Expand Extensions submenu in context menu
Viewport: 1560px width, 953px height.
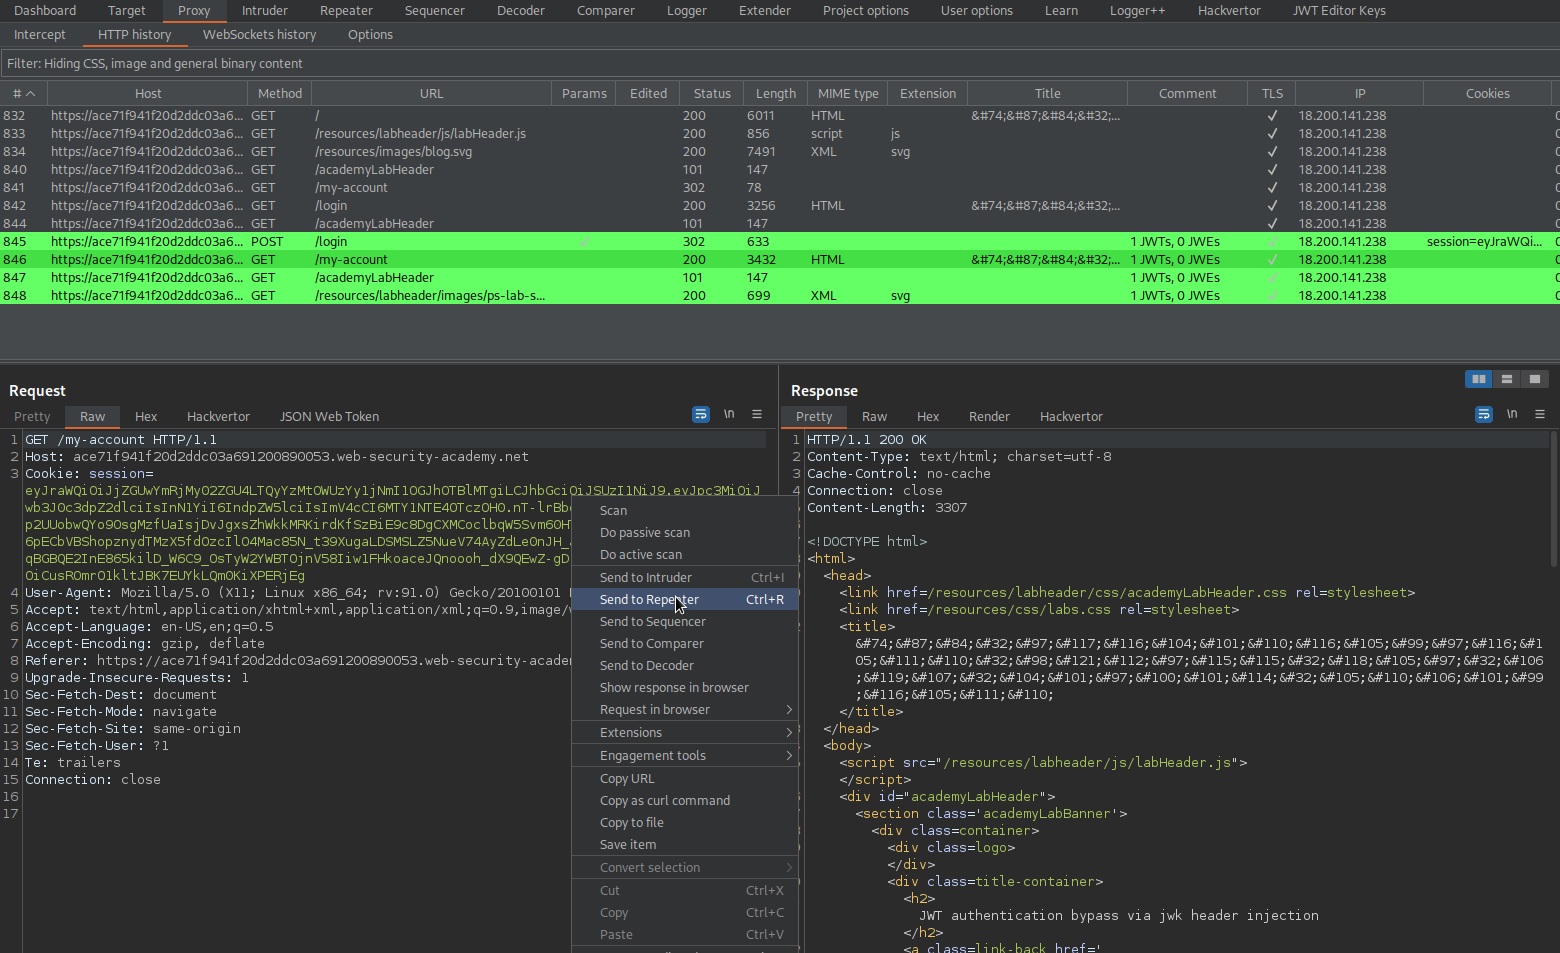[x=685, y=733]
